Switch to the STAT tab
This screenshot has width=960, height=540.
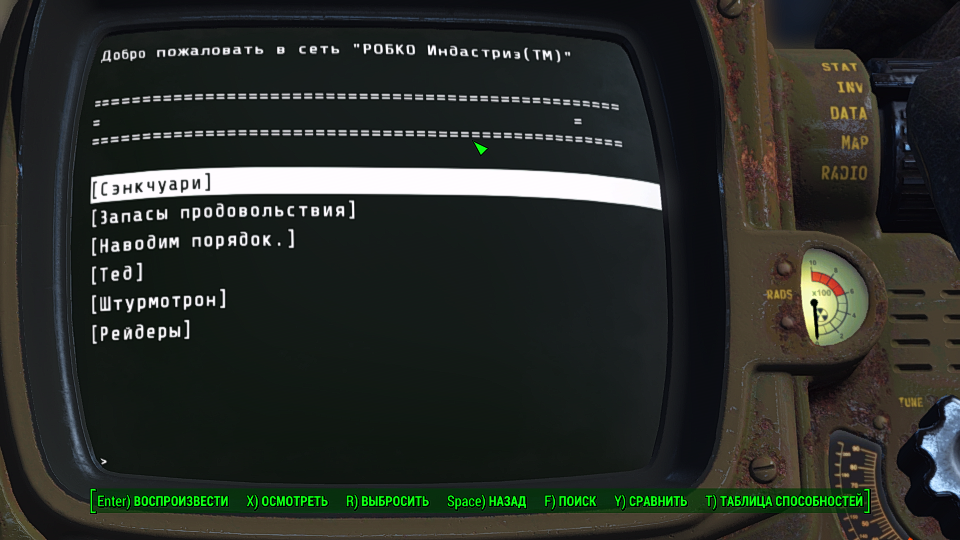point(839,67)
